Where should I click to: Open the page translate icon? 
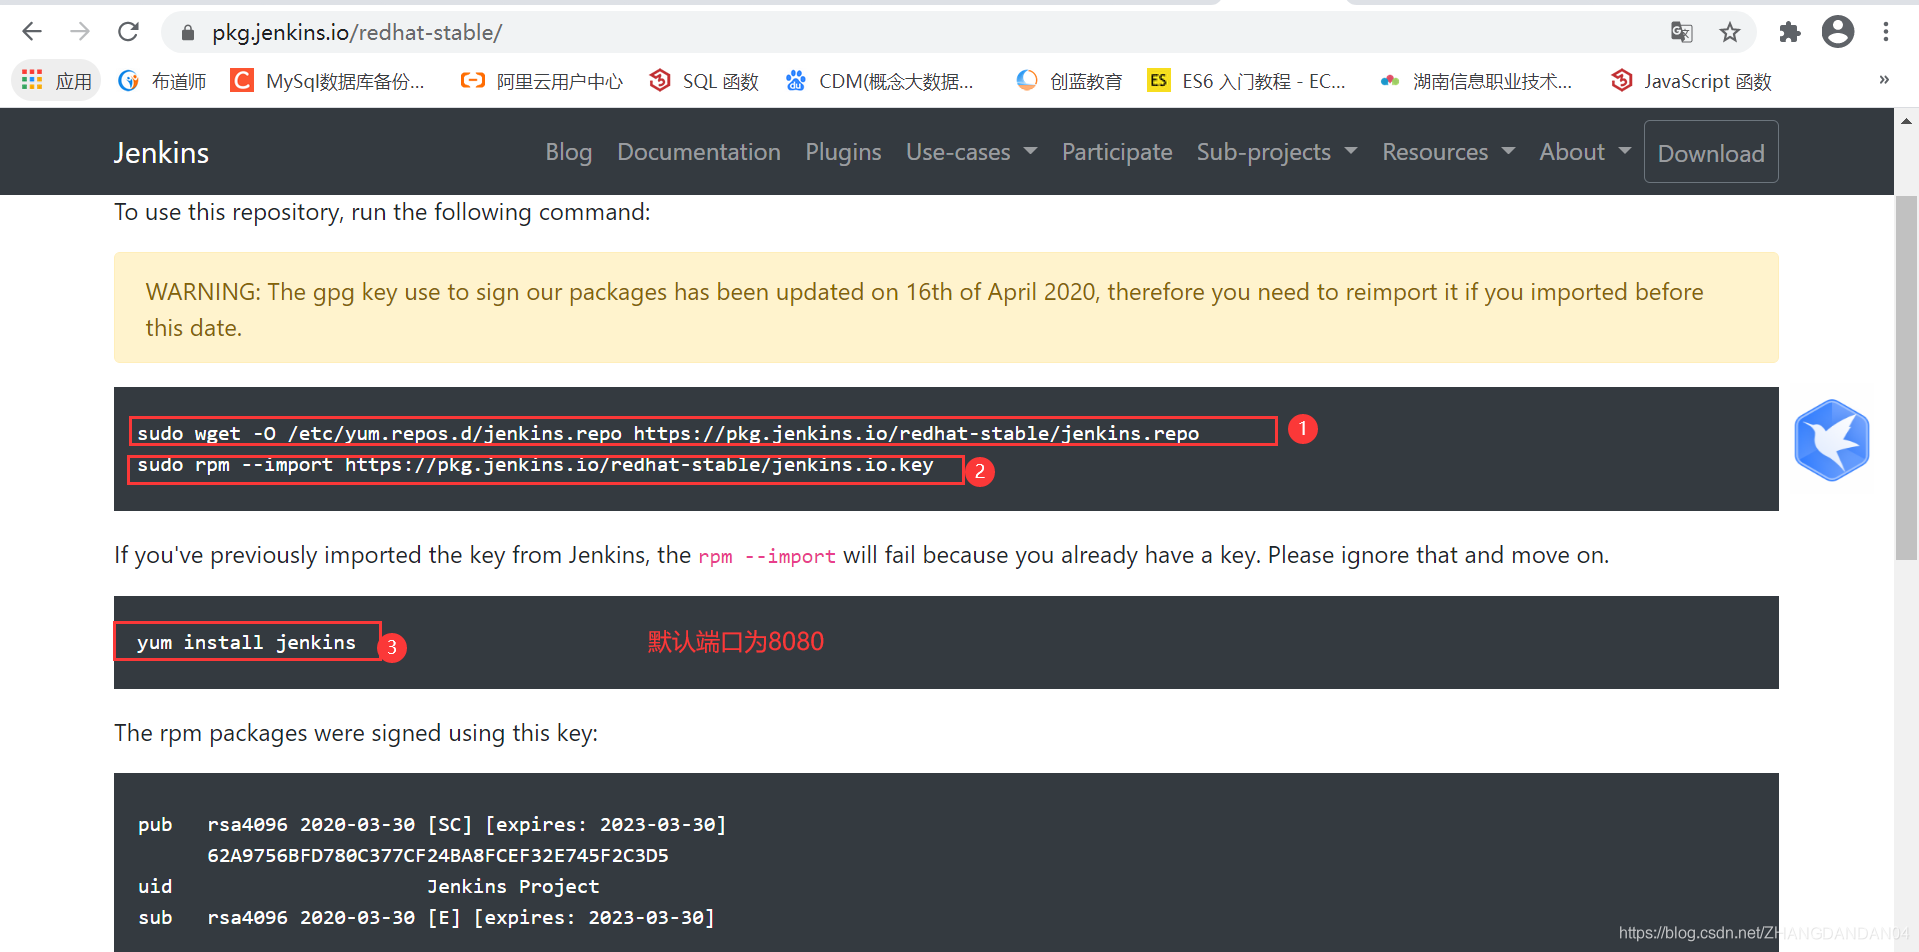(1682, 33)
